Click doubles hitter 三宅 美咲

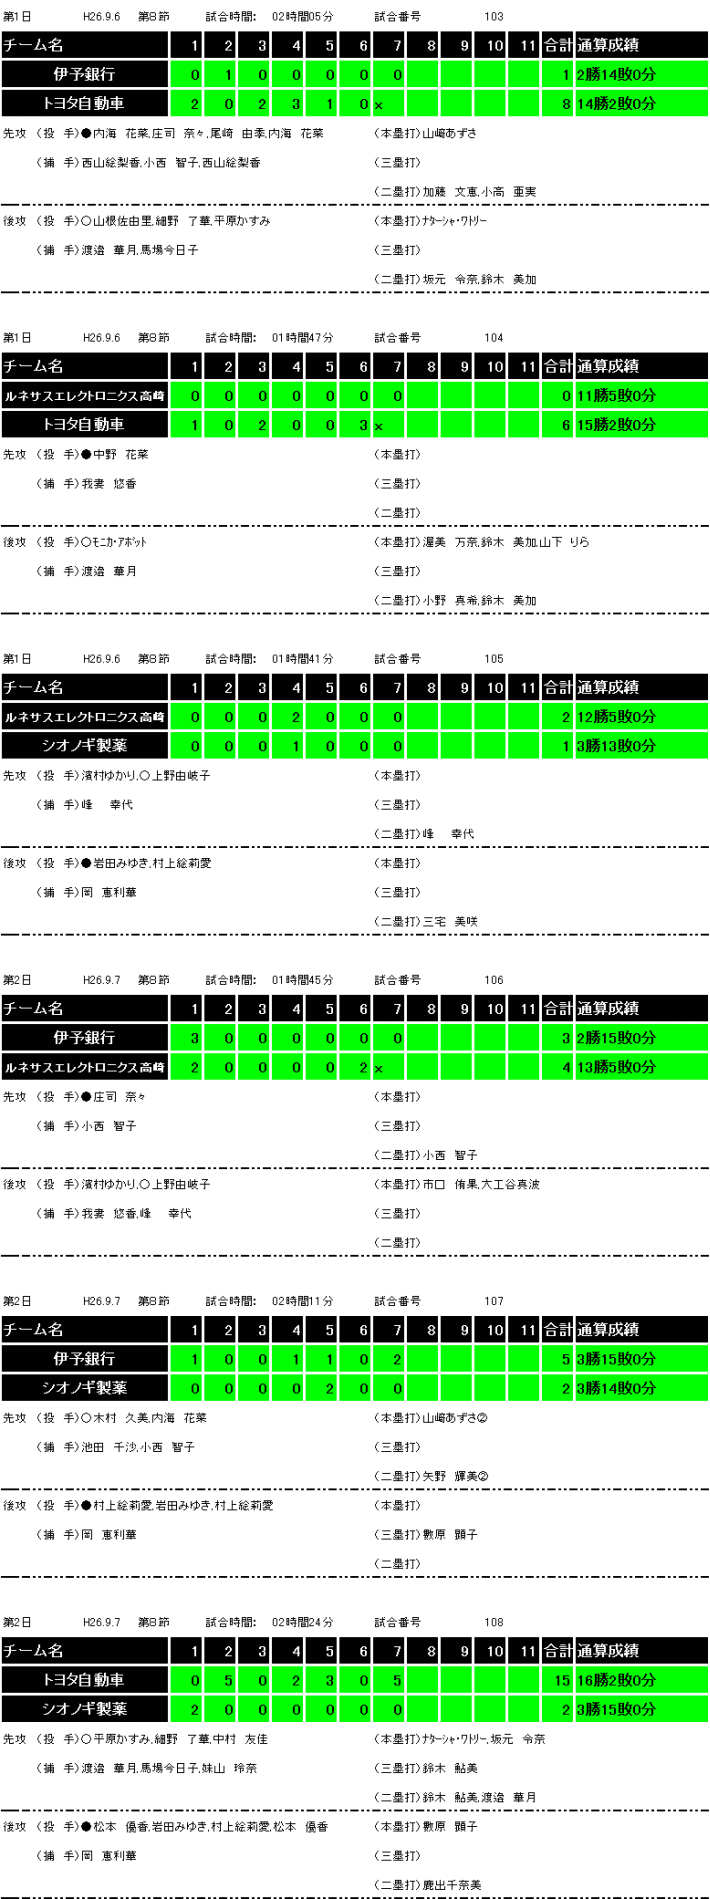450,922
